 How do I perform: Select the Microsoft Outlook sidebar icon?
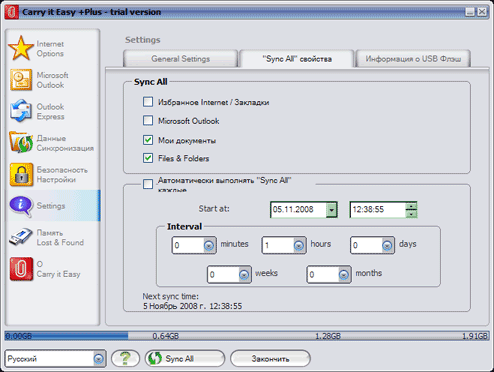click(21, 80)
